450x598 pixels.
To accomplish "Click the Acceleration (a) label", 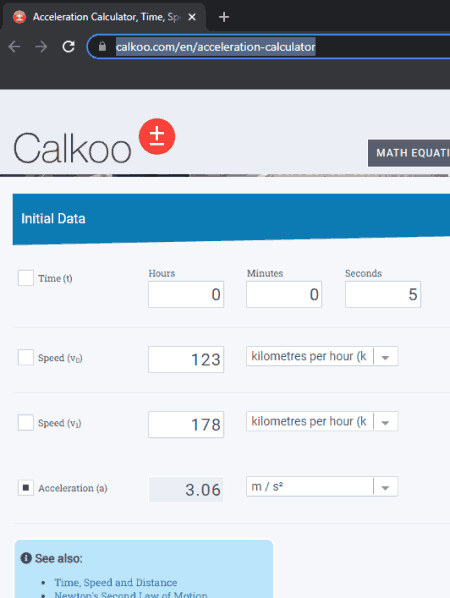I will click(73, 488).
